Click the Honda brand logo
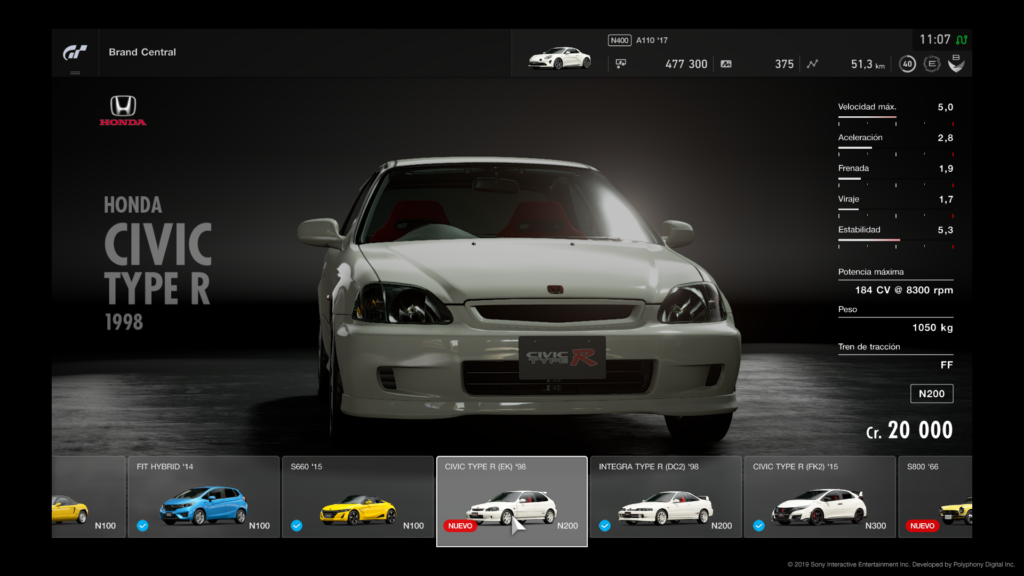 (x=123, y=110)
